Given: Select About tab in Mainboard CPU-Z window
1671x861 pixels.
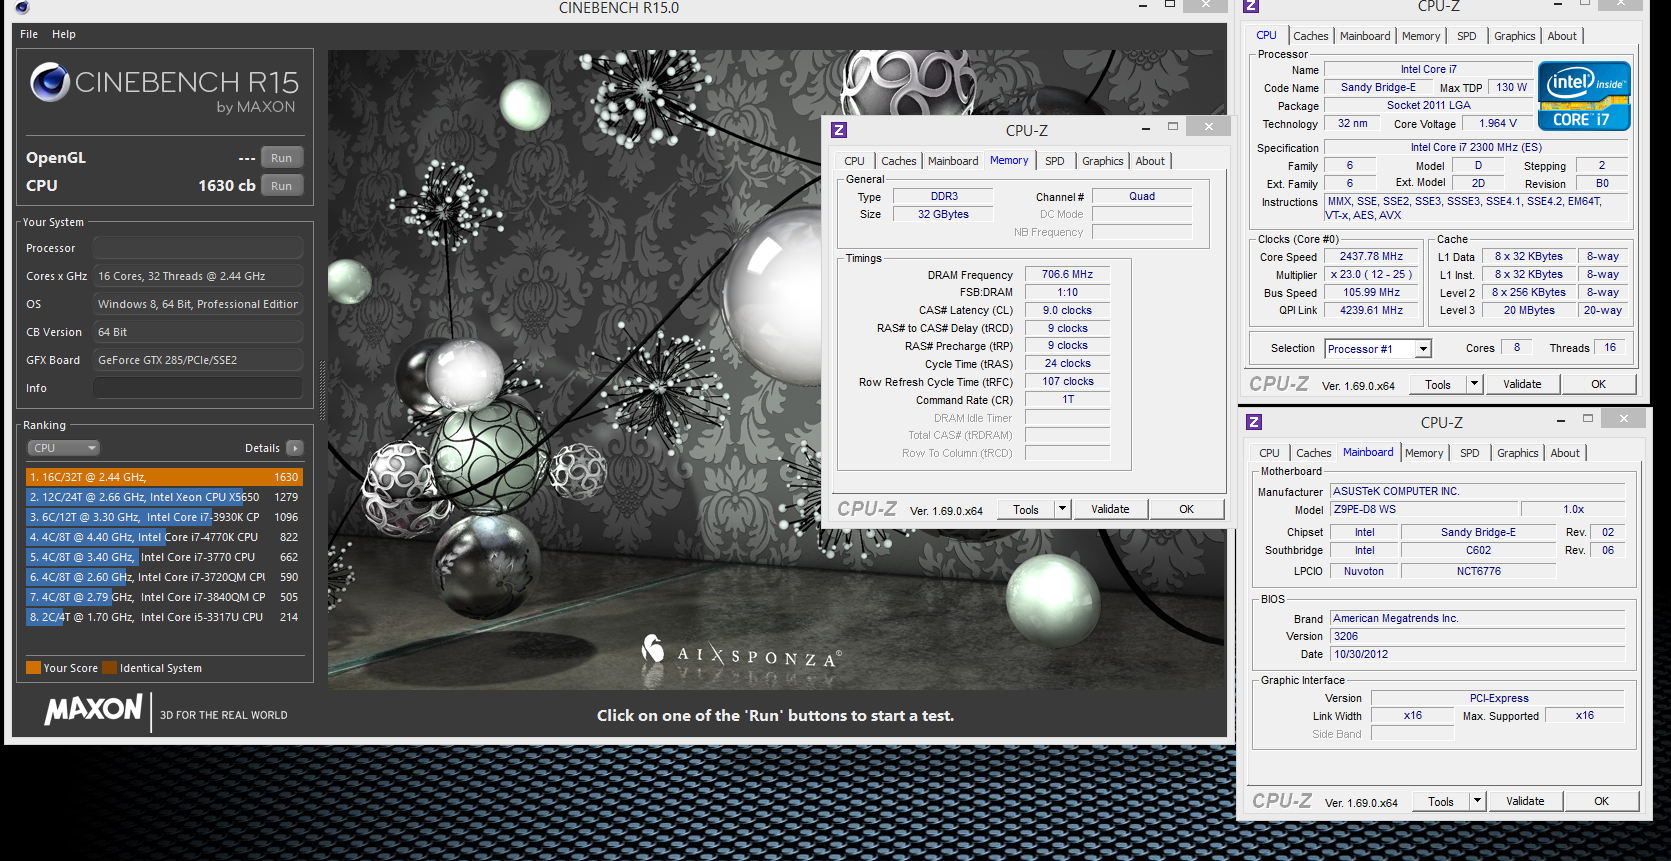Looking at the screenshot, I should [x=1565, y=453].
